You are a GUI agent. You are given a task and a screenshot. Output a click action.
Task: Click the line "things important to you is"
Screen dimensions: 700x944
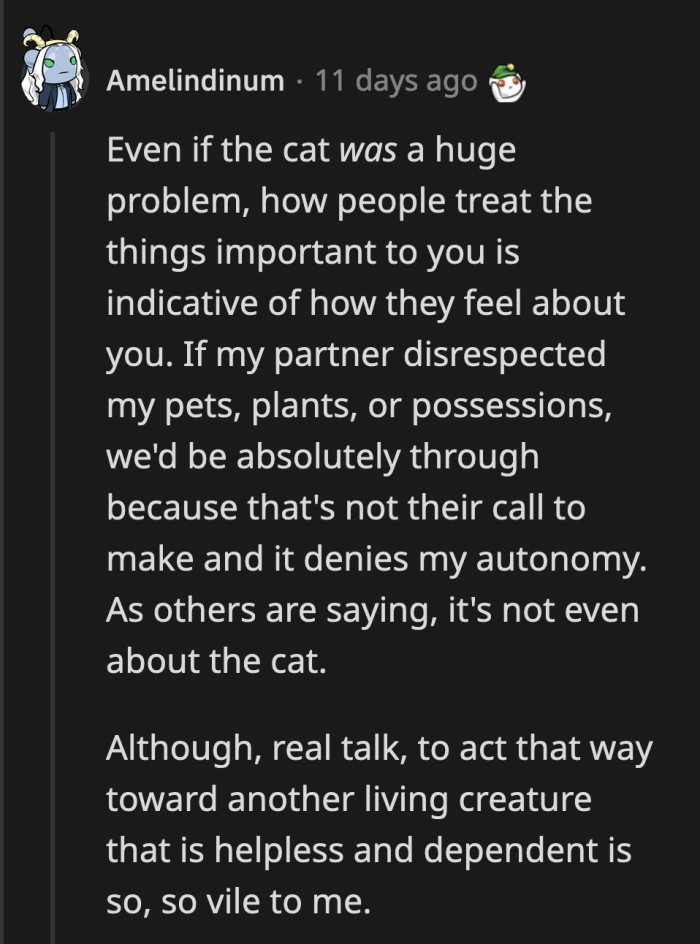pyautogui.click(x=313, y=253)
